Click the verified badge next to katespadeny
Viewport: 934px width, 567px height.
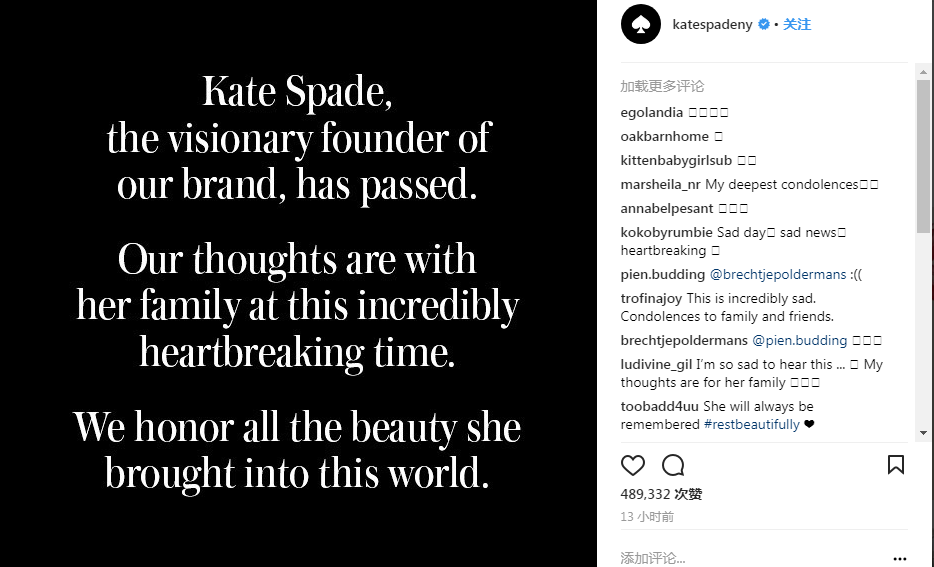click(x=764, y=24)
